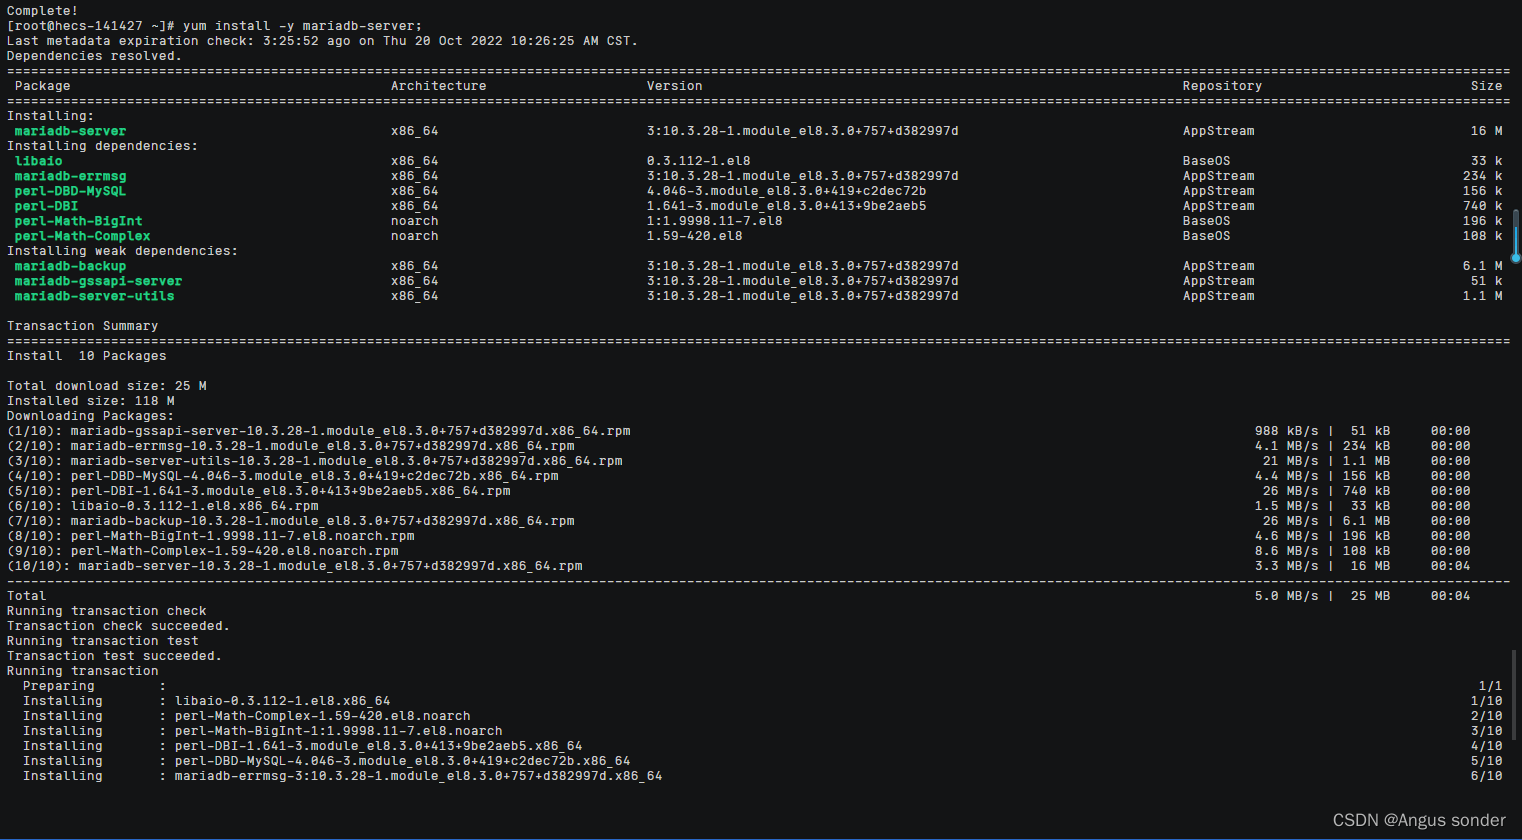
Task: Click the Size column header
Action: coord(1486,86)
